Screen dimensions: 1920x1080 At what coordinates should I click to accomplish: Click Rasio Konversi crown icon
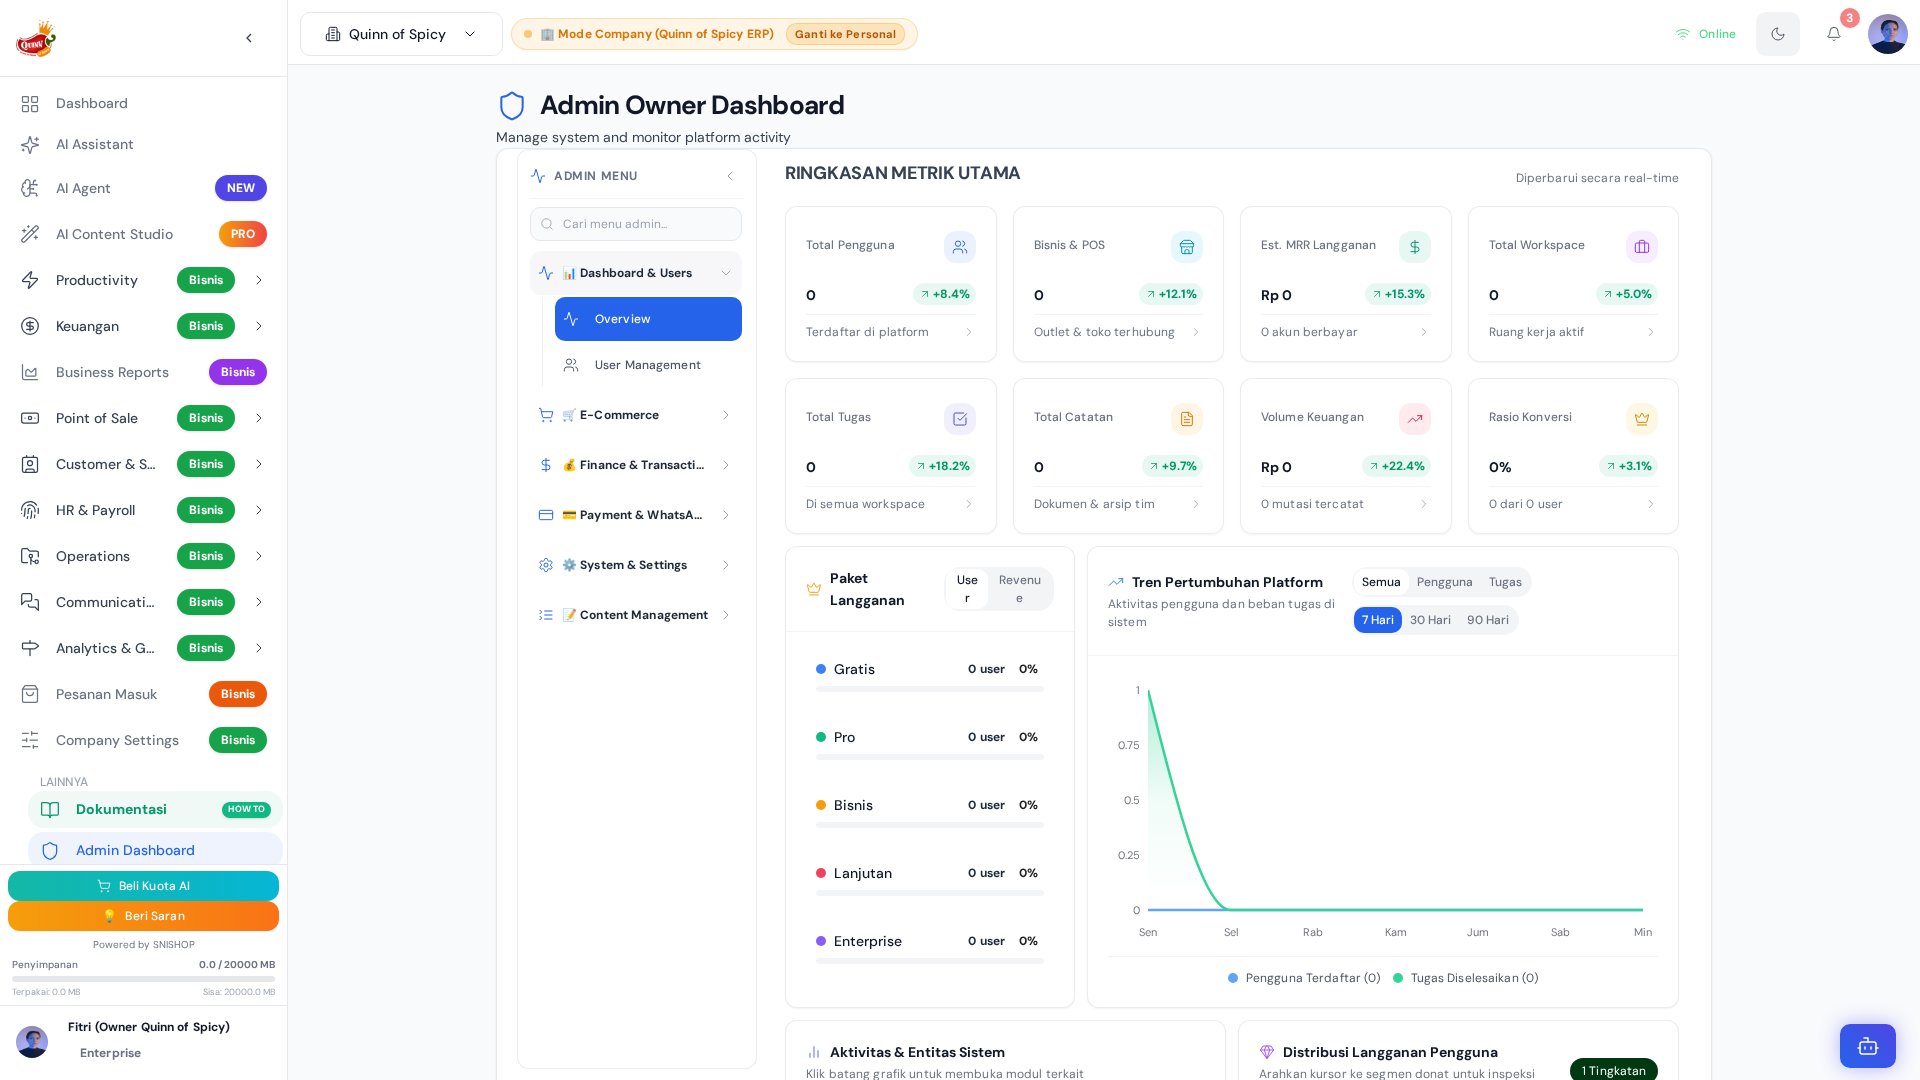[1641, 419]
